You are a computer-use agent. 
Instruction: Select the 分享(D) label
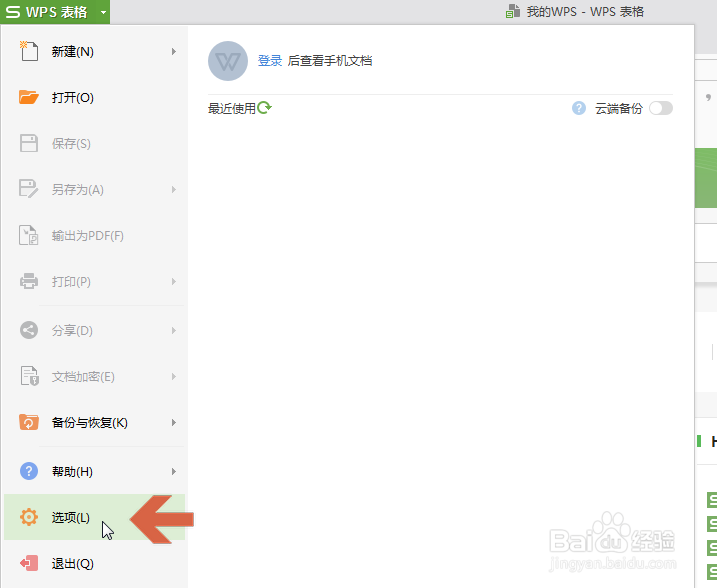tap(72, 330)
